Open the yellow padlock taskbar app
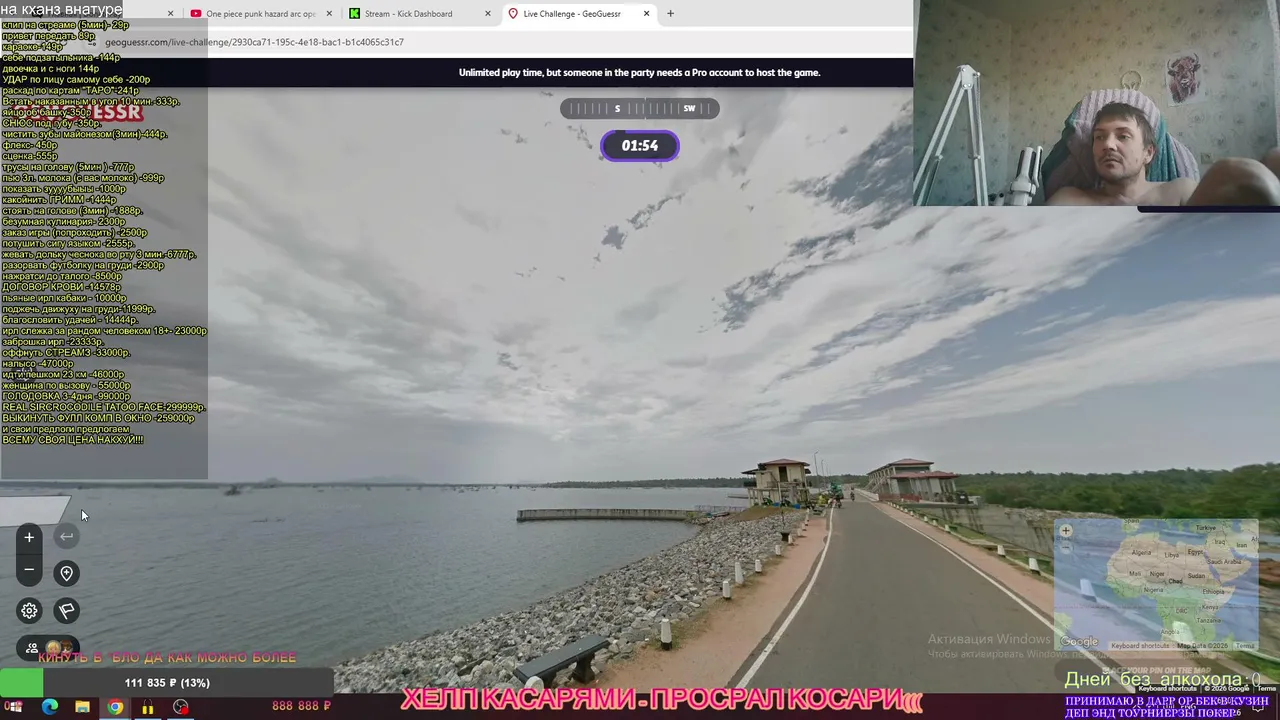The image size is (1280, 720). click(x=148, y=707)
